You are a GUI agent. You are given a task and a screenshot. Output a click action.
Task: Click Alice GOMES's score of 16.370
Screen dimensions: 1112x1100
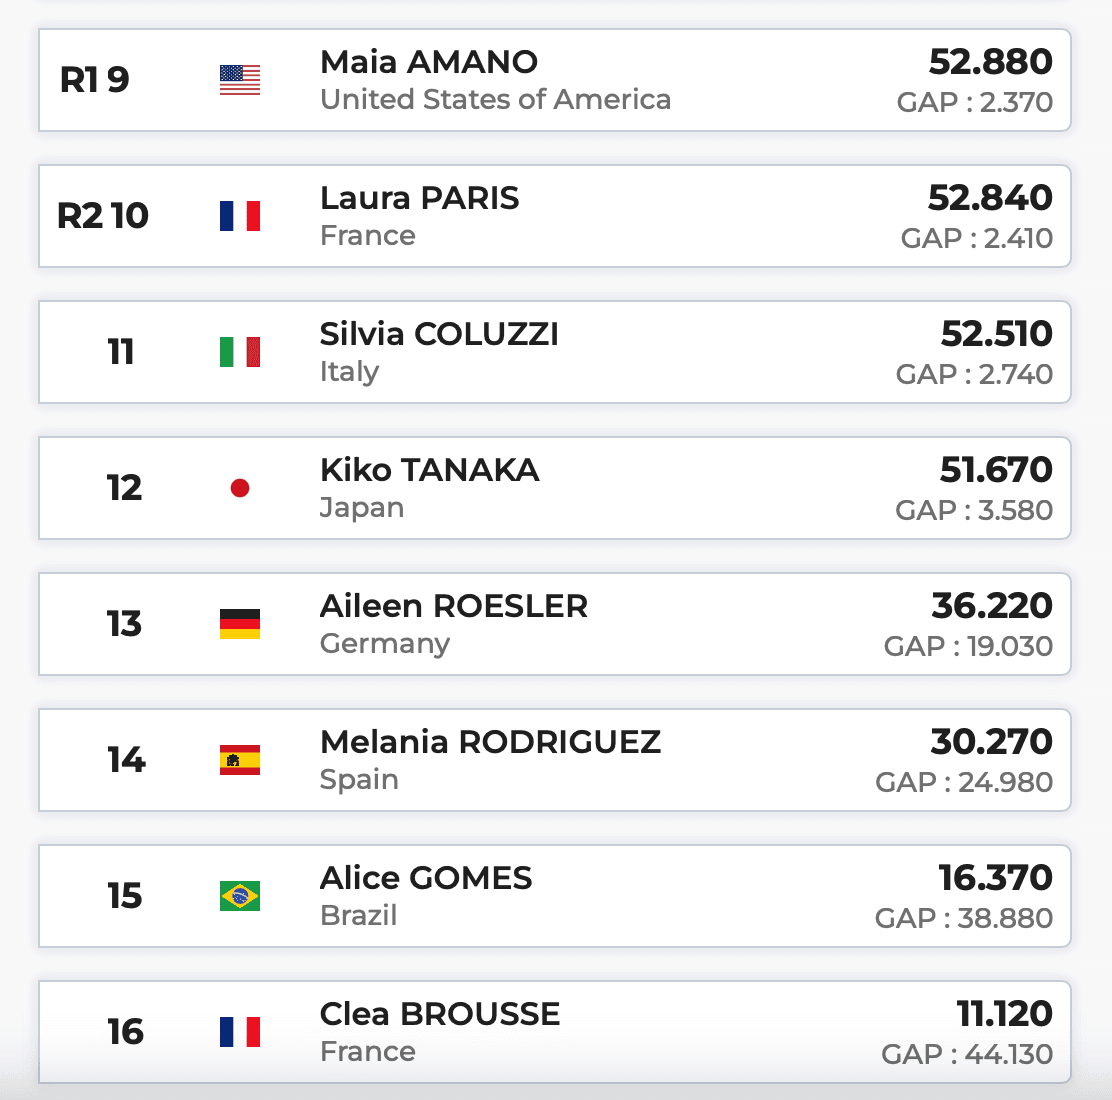tap(995, 878)
